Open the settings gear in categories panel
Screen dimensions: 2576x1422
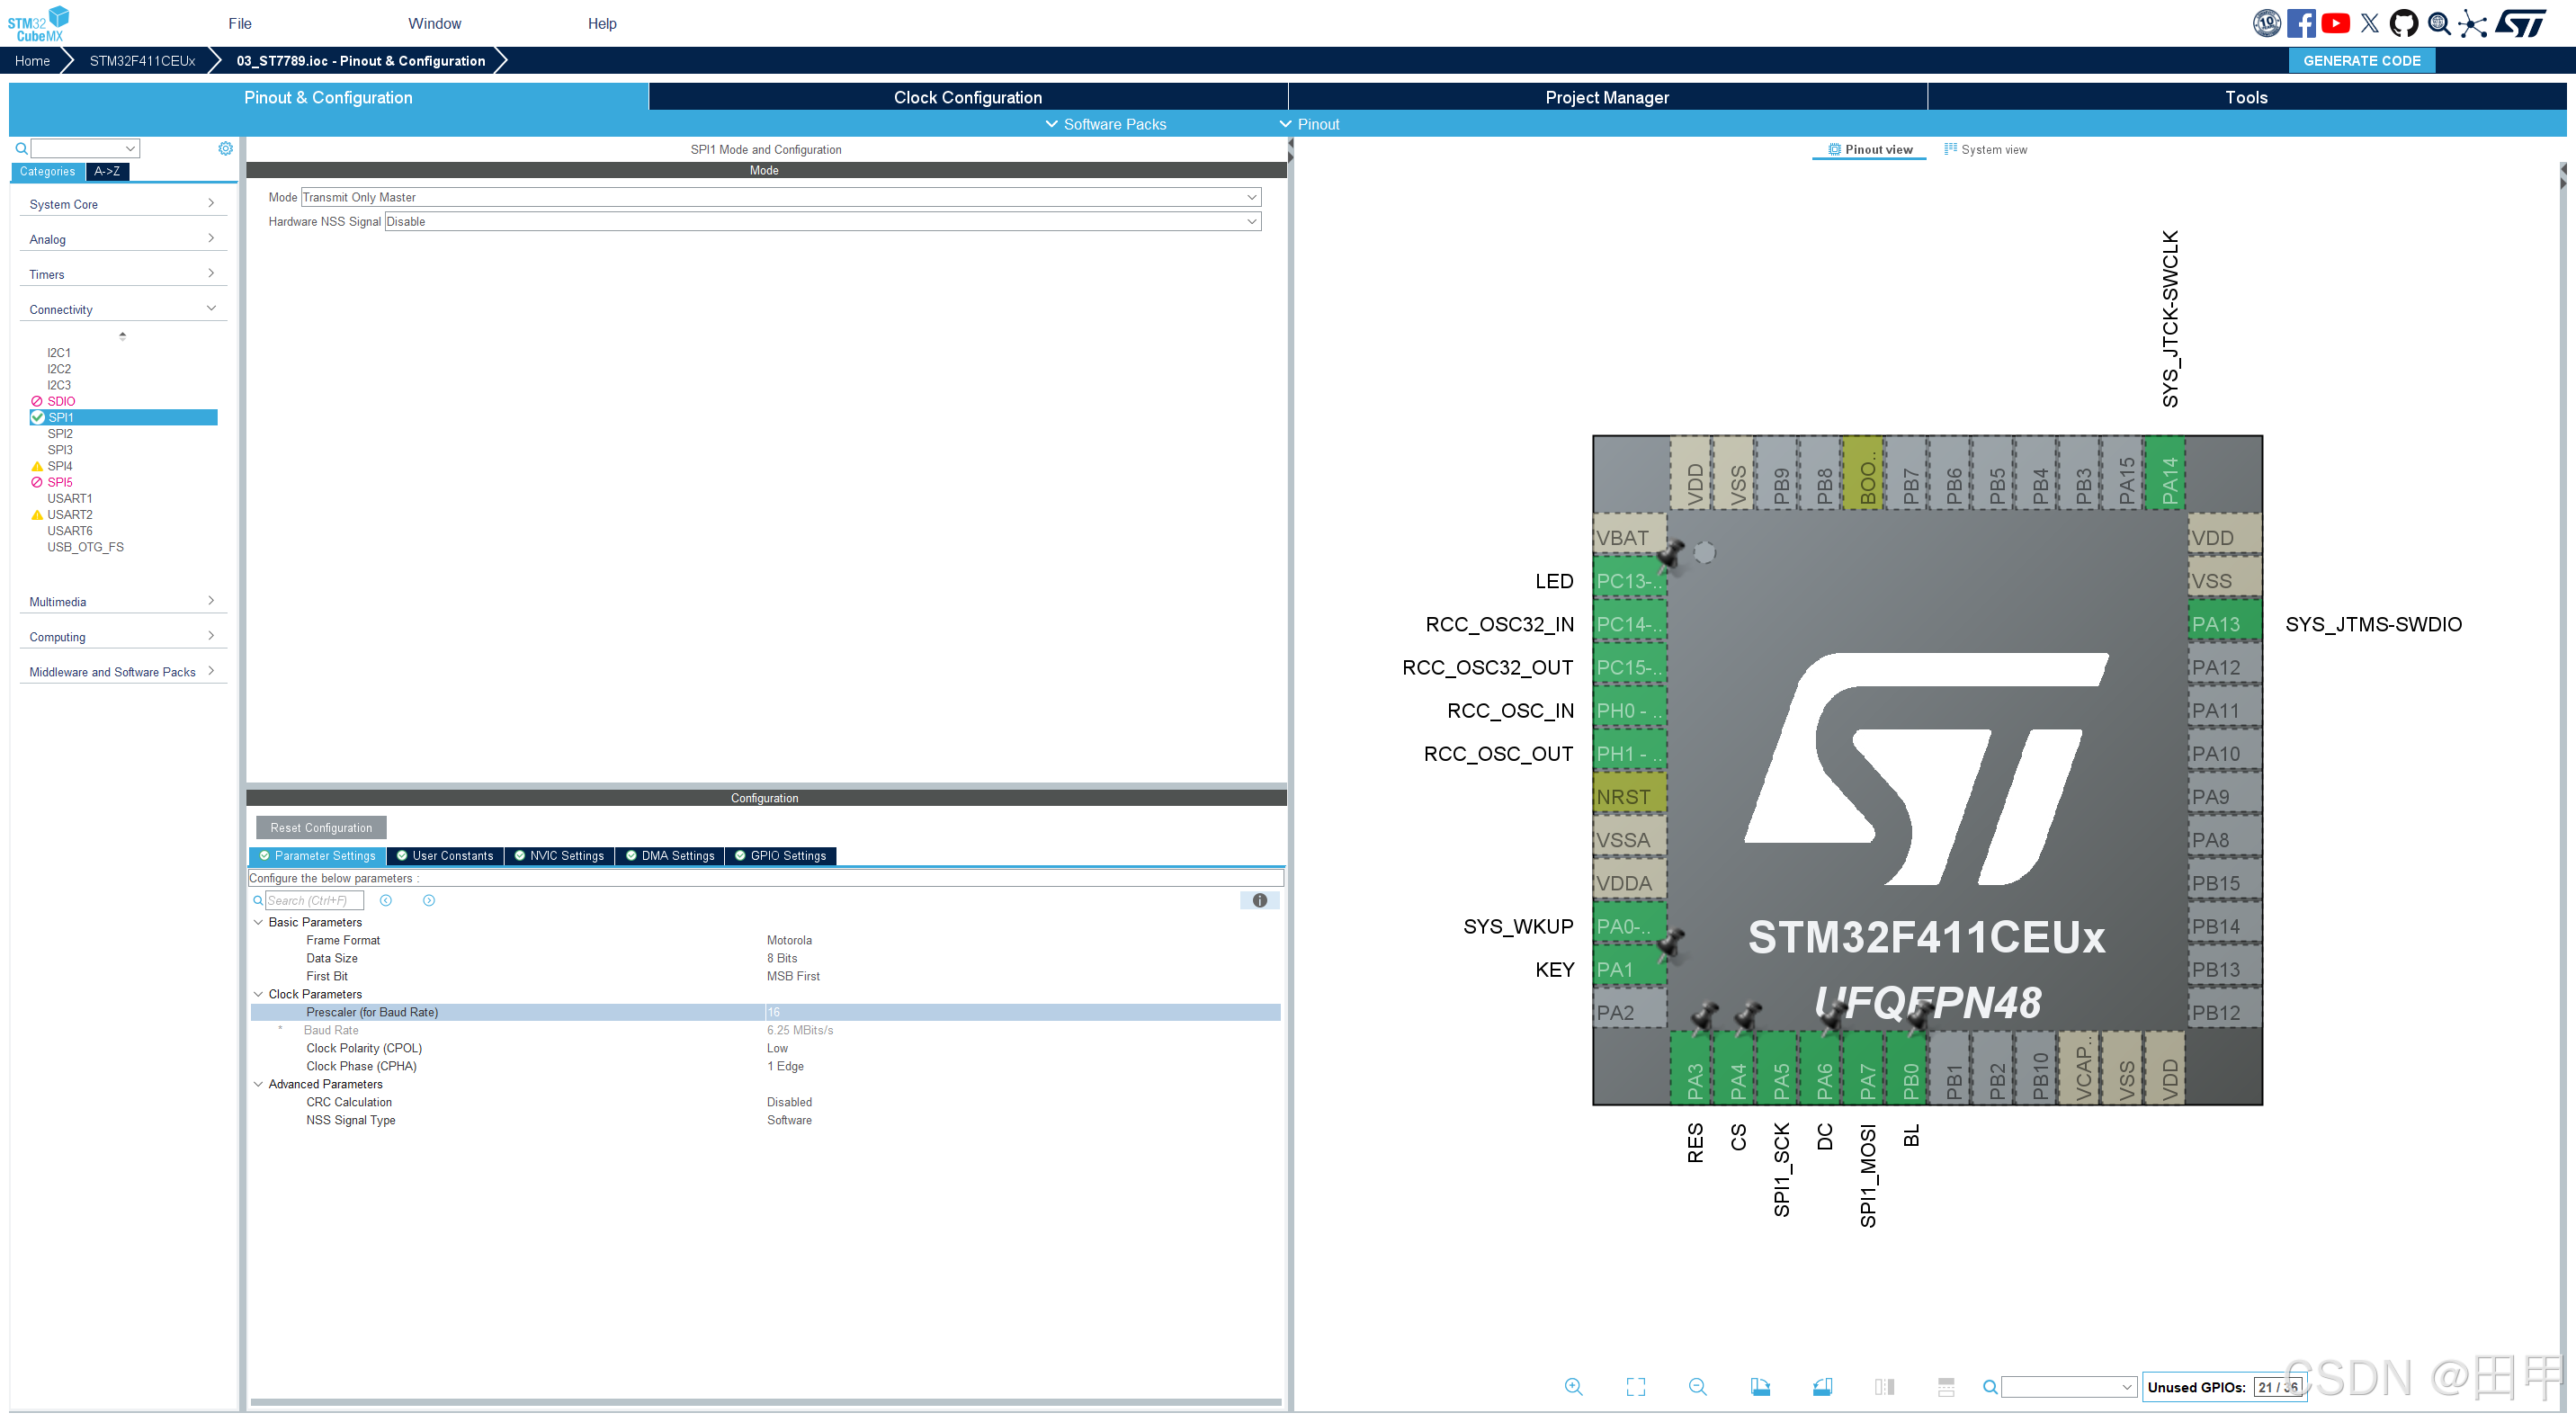[x=226, y=148]
